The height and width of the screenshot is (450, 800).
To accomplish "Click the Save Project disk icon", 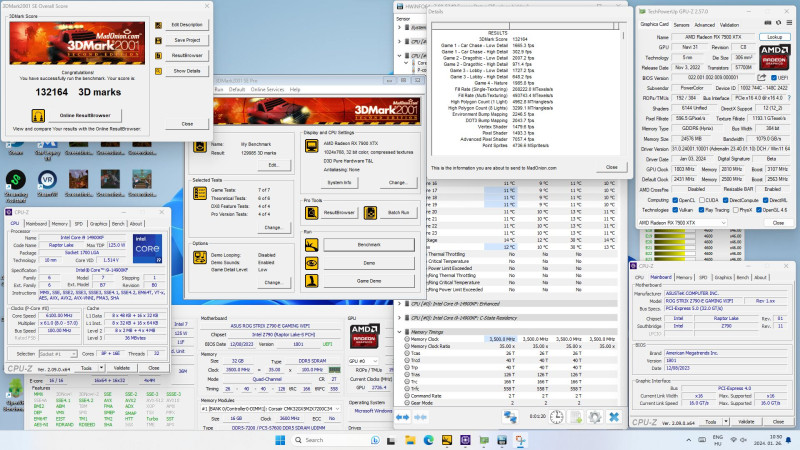I will click(158, 40).
